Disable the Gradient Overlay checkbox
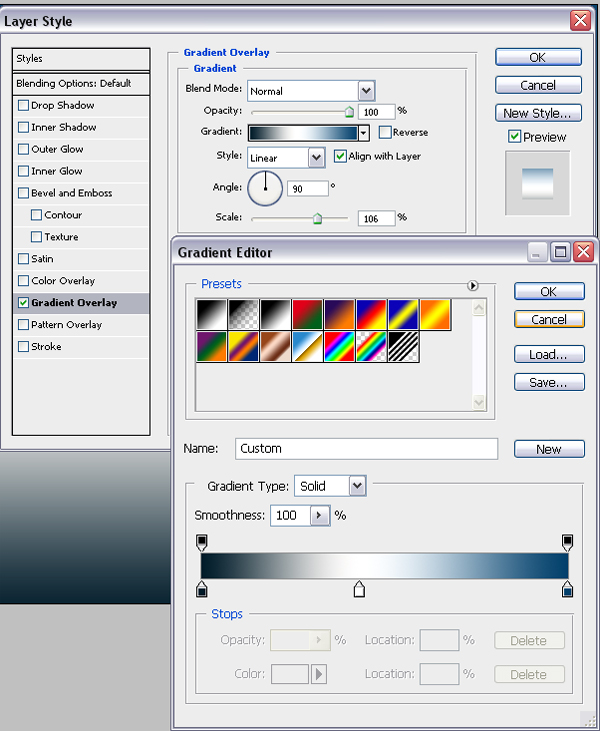 (23, 303)
